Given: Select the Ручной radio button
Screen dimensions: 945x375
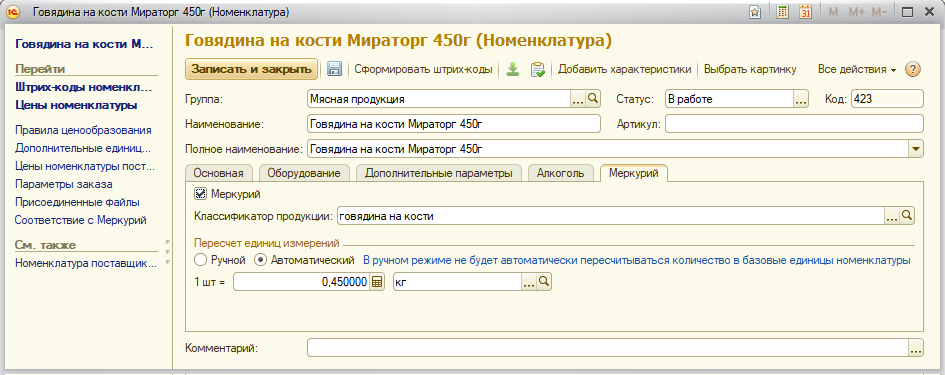Looking at the screenshot, I should (x=201, y=260).
